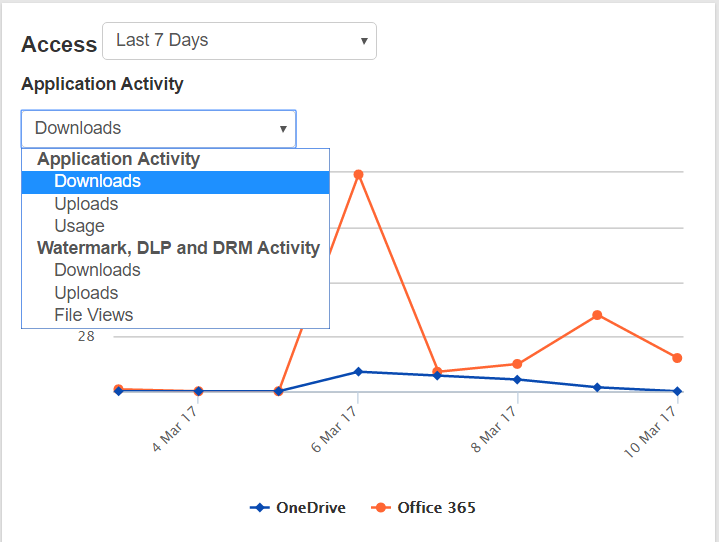This screenshot has width=719, height=542.
Task: Collapse the Downloads activity type combo box
Action: [x=159, y=128]
